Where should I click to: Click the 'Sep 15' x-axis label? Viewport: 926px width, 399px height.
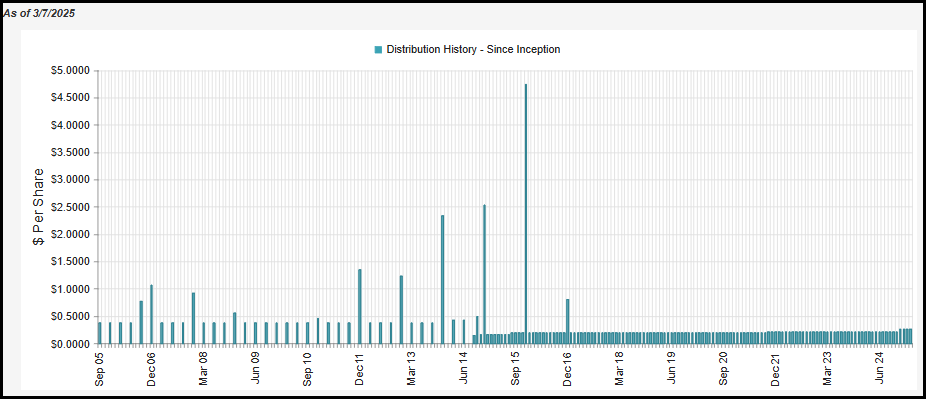tap(516, 370)
